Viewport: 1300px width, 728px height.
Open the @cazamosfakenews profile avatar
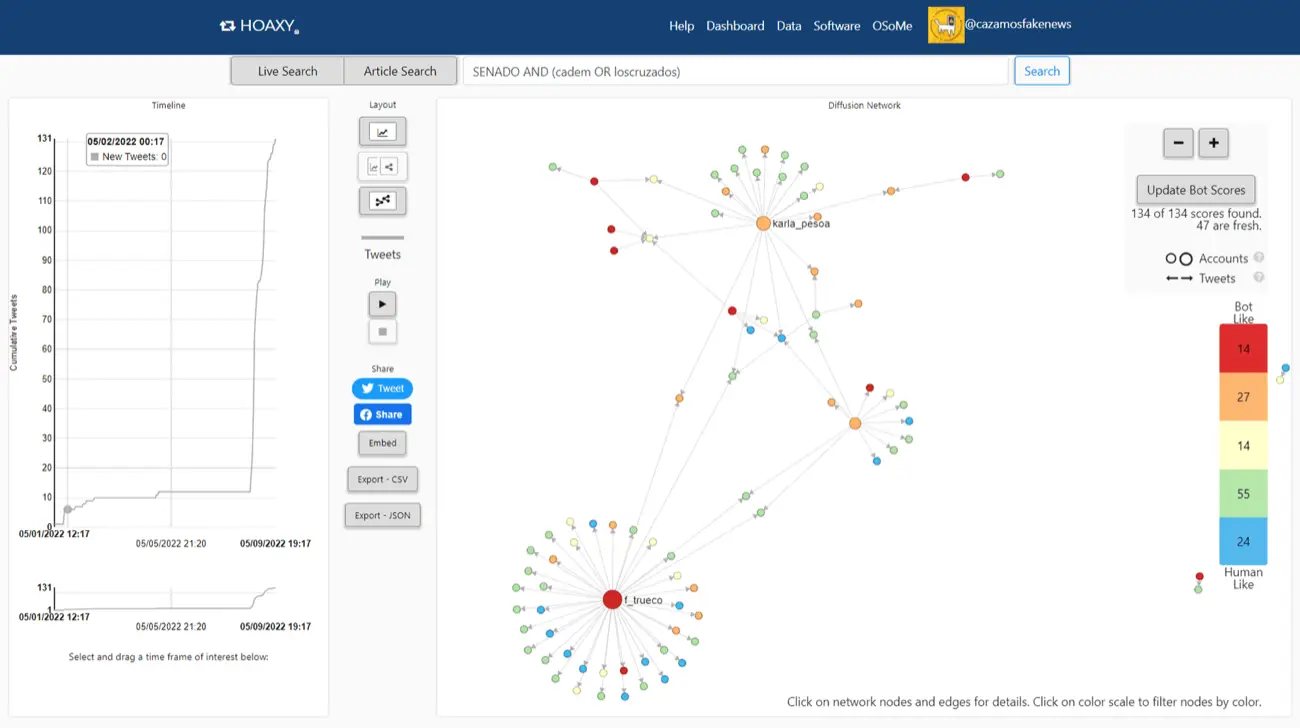coord(946,26)
